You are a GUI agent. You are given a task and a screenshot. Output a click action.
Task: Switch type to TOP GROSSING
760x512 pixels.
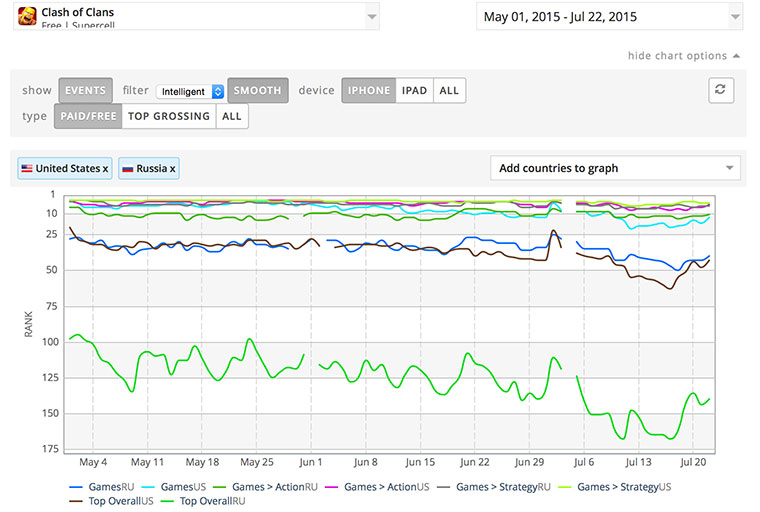coord(169,116)
